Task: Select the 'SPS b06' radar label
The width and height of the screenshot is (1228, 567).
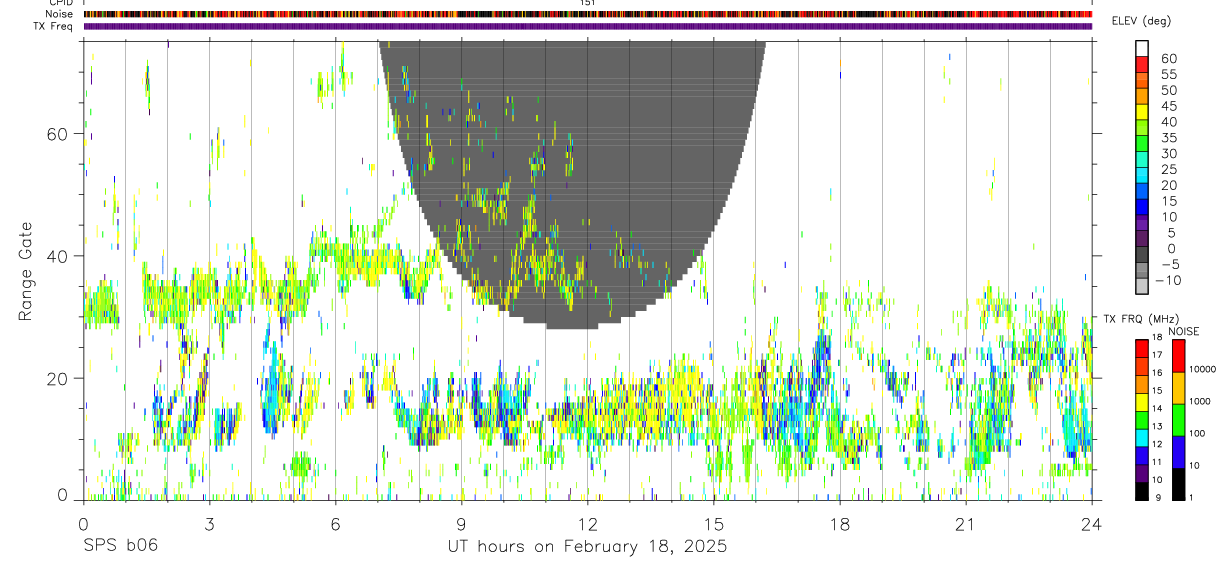Action: click(120, 546)
